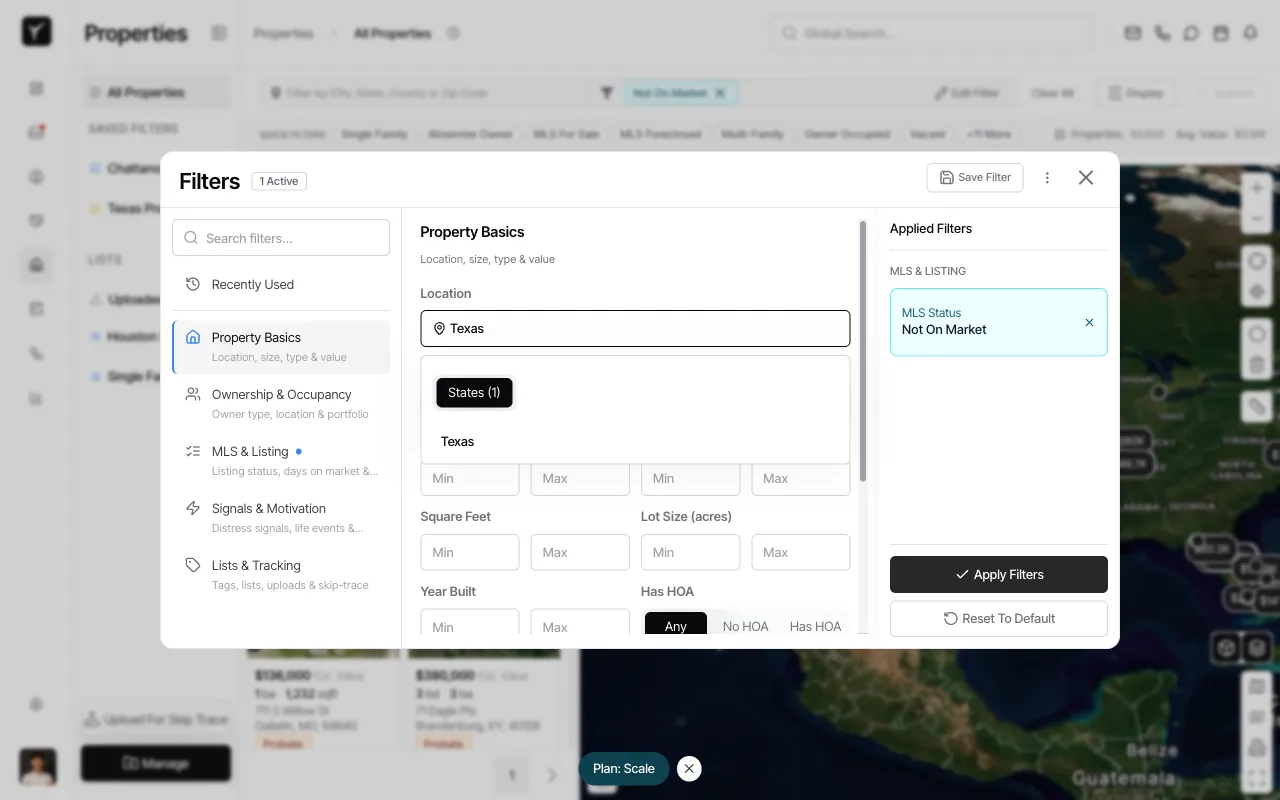
Task: Select the Has HOA option
Action: click(x=815, y=625)
